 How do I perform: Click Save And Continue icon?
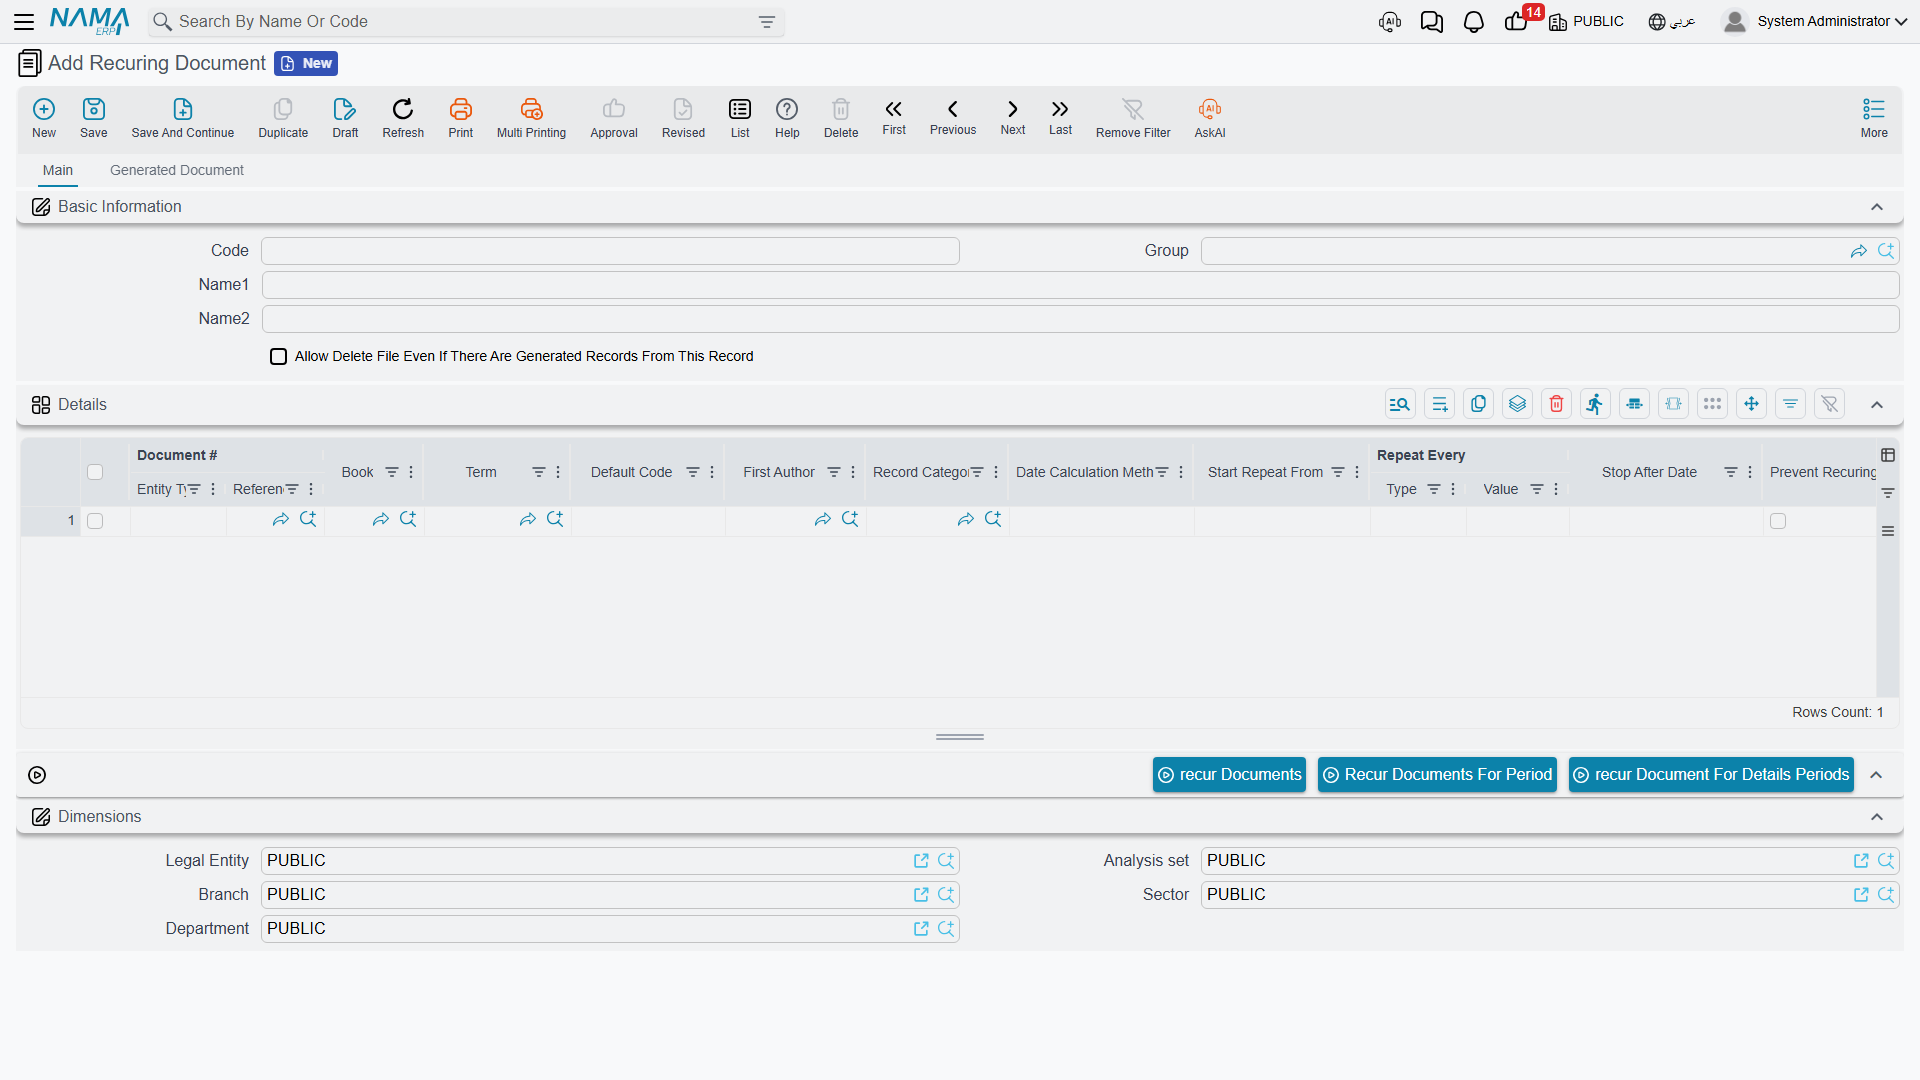pyautogui.click(x=183, y=117)
